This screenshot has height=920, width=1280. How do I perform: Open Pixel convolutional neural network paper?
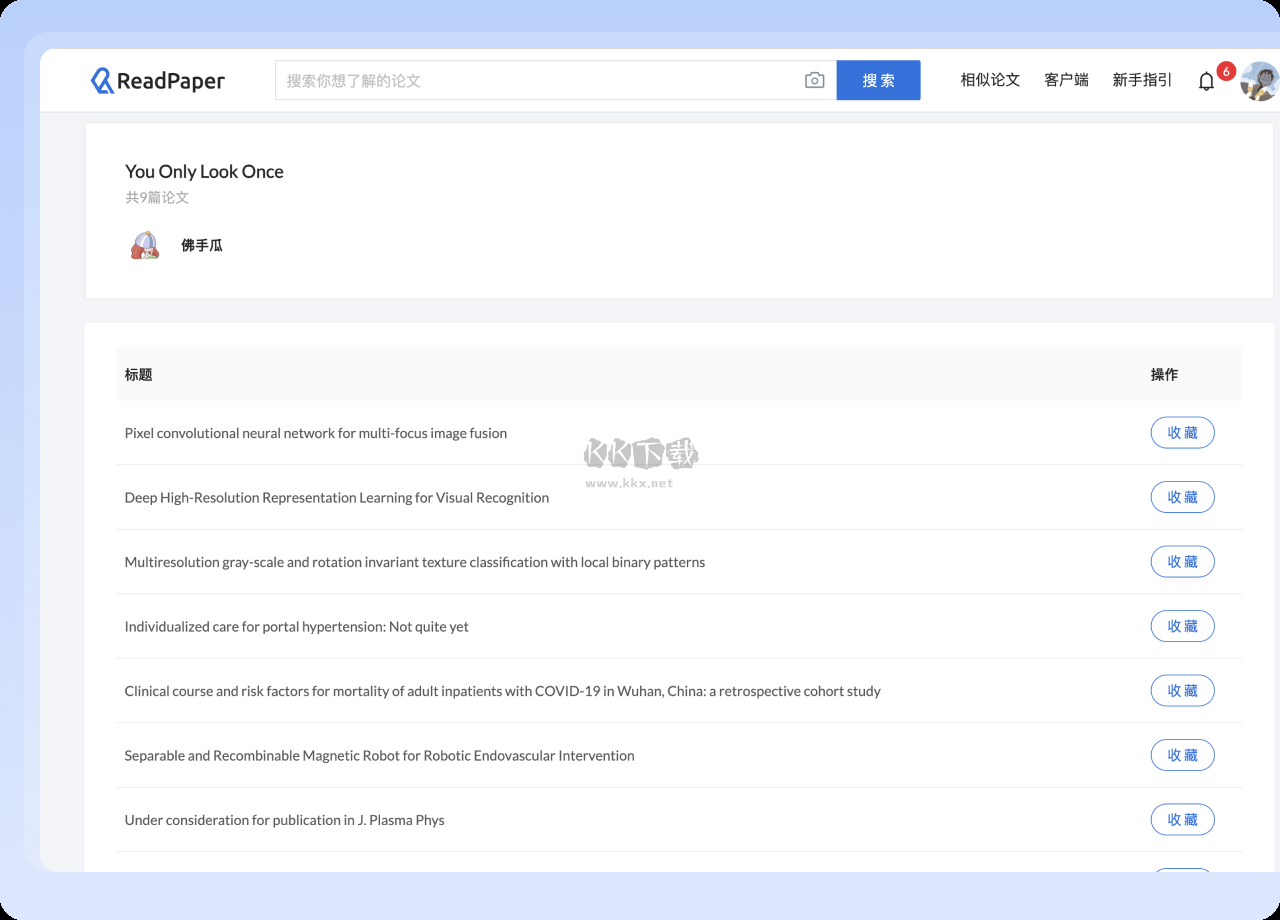click(316, 433)
